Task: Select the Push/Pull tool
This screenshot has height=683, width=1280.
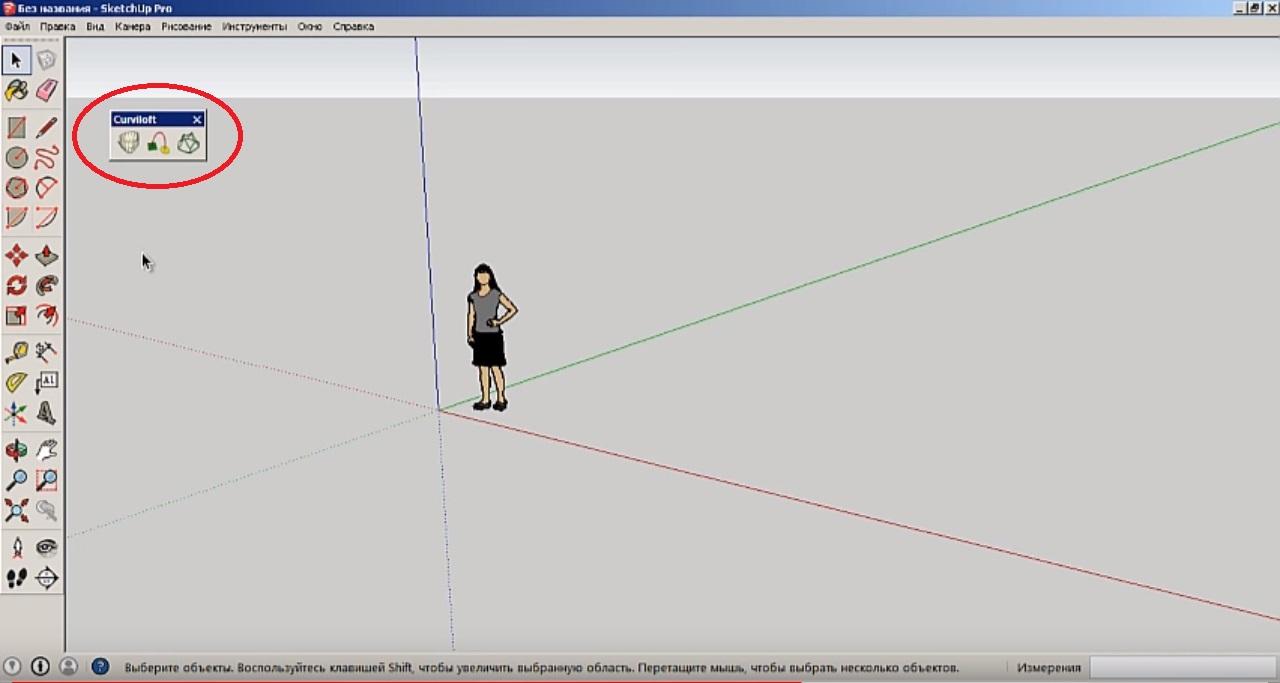Action: 47,256
